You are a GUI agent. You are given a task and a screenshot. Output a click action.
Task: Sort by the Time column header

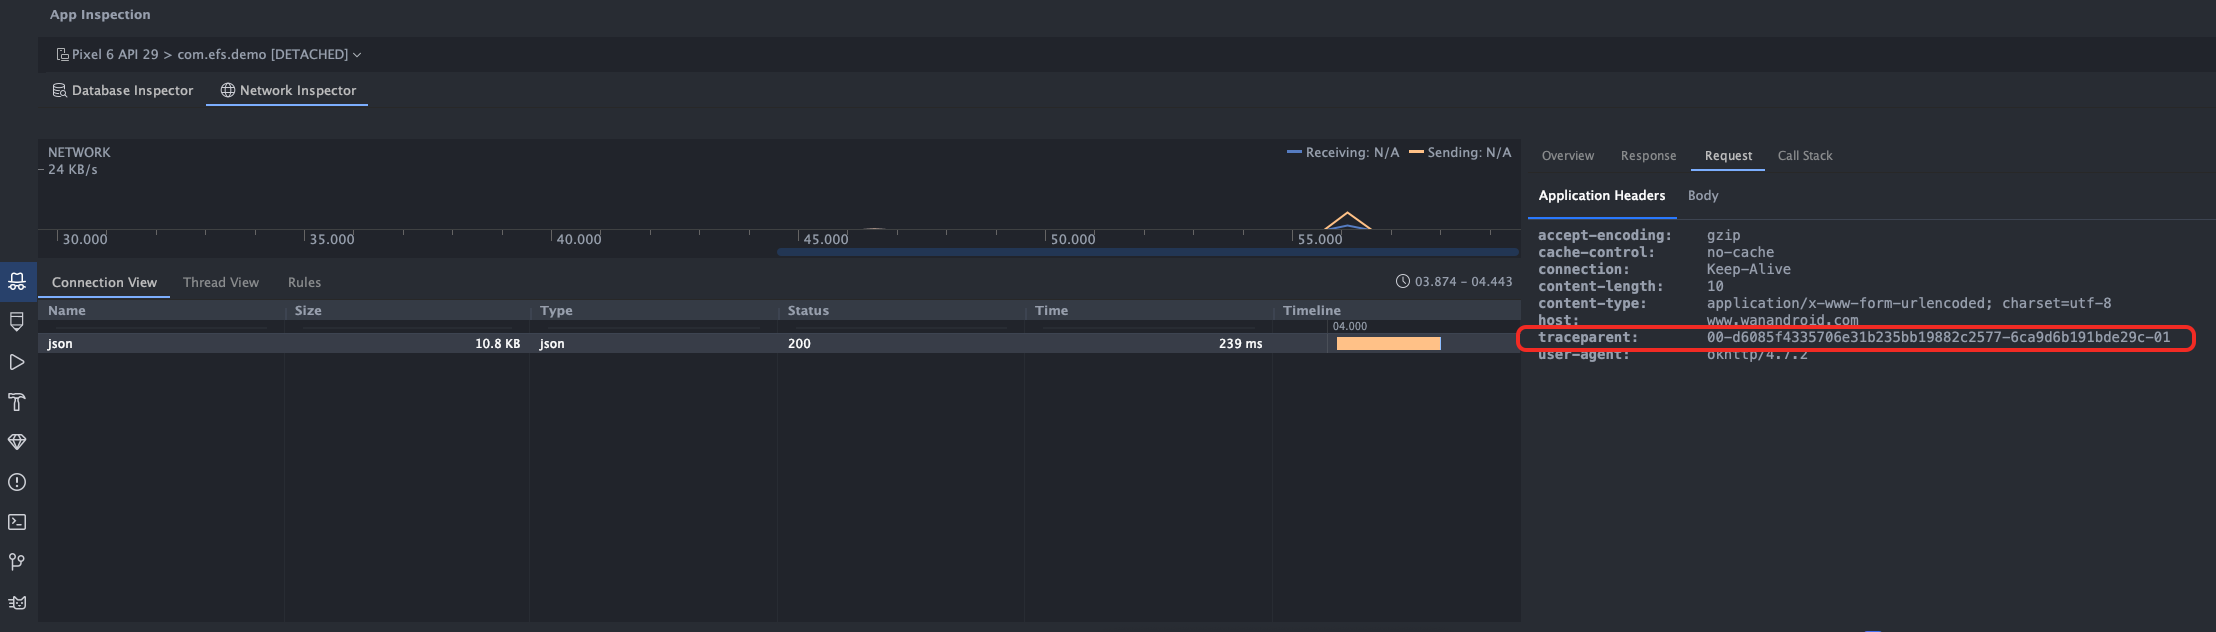[x=1148, y=311]
